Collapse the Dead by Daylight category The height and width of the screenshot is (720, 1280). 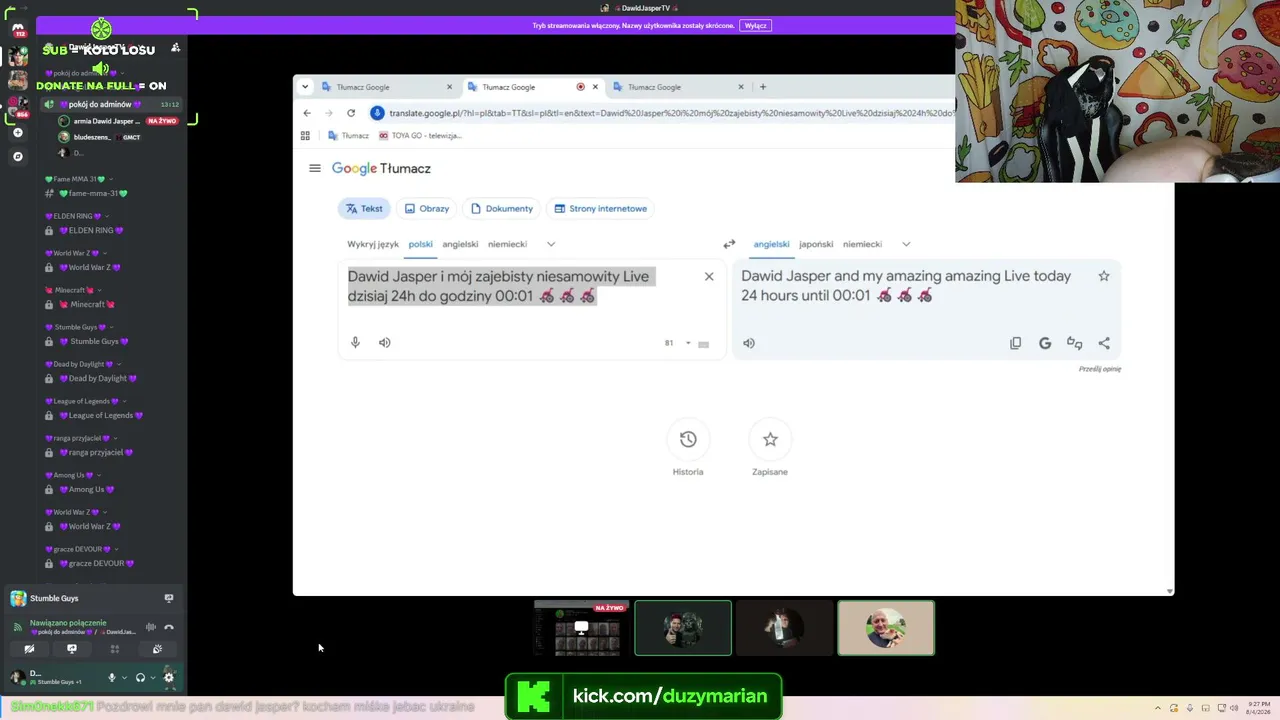(x=83, y=364)
